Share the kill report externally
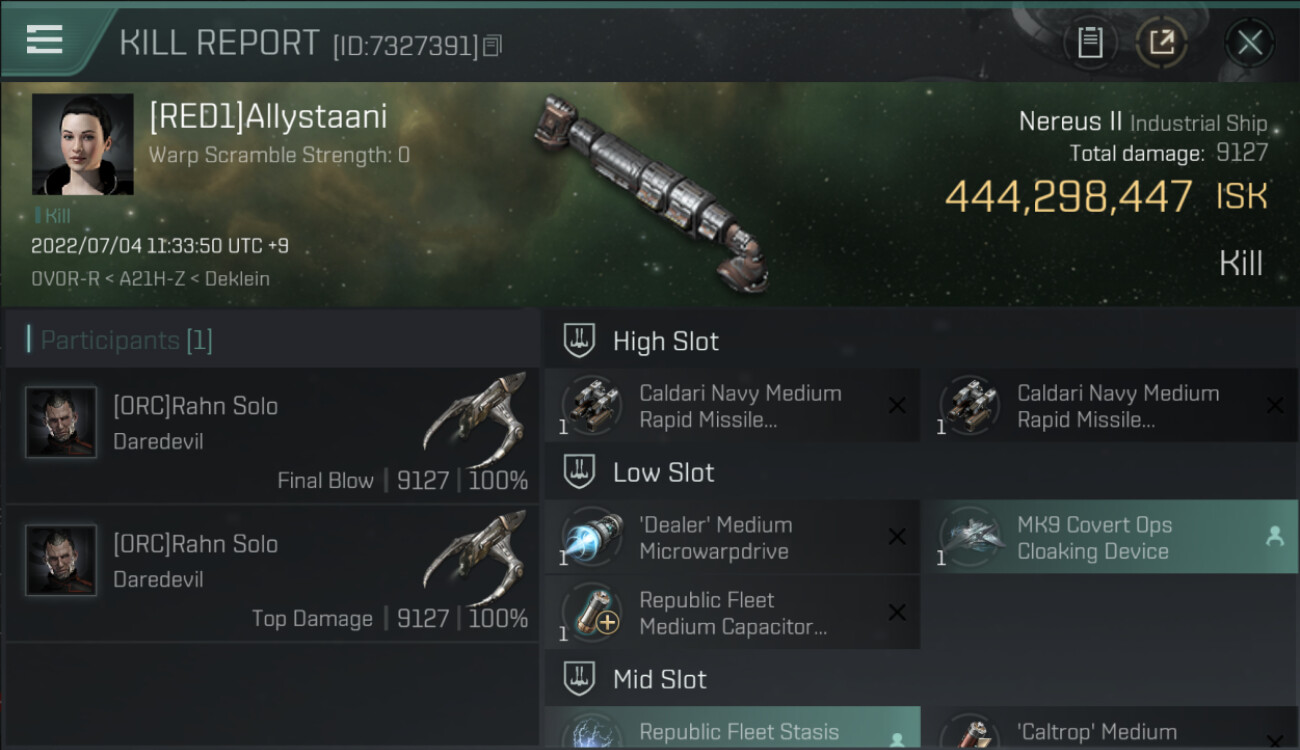The image size is (1300, 750). (1161, 42)
